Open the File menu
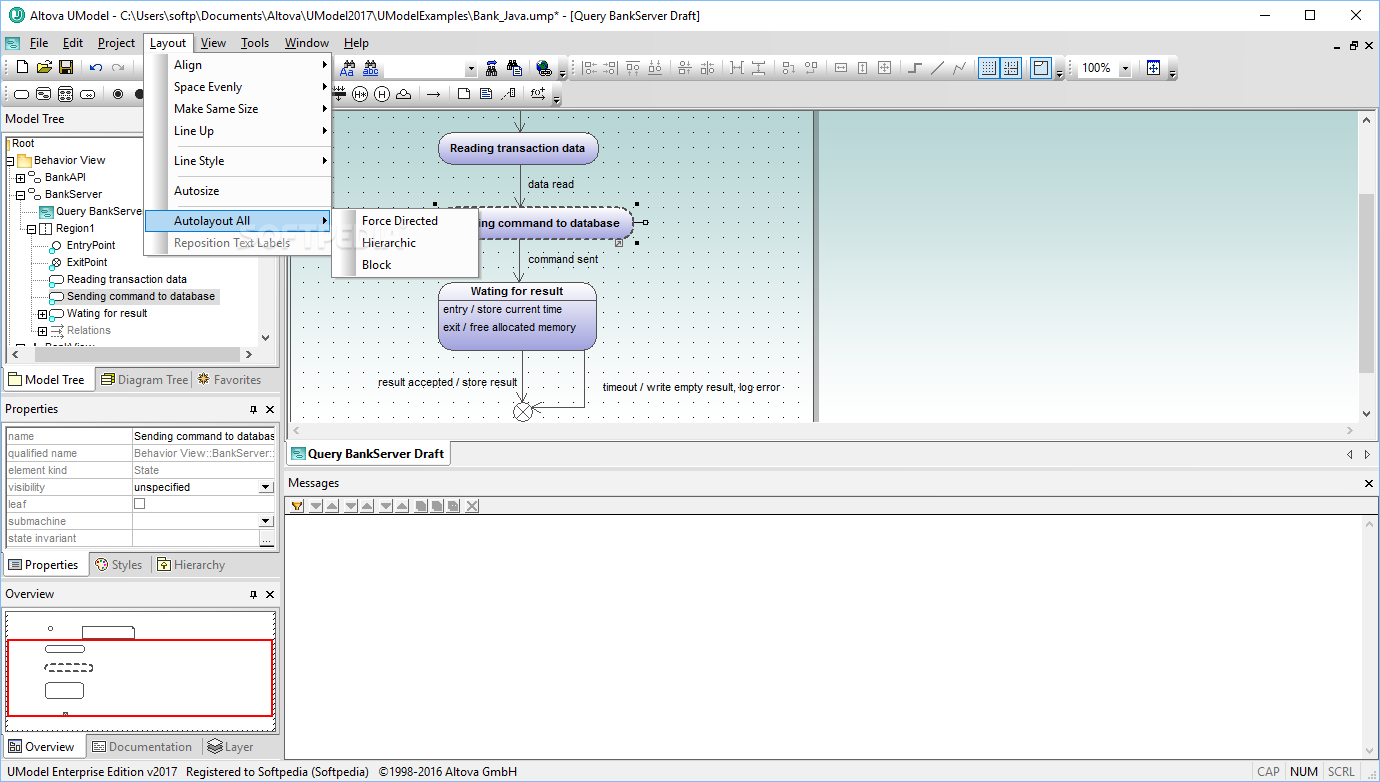This screenshot has height=782, width=1380. point(39,43)
